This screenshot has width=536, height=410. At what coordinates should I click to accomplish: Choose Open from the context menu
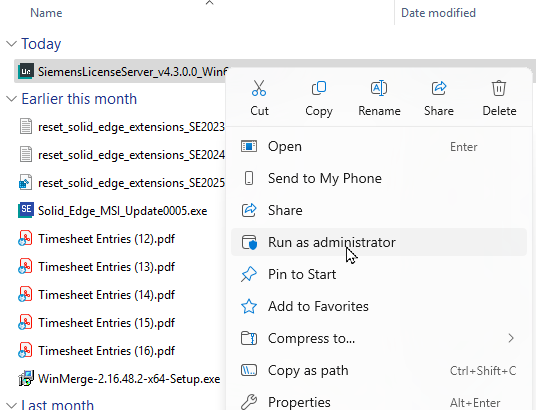(379, 147)
